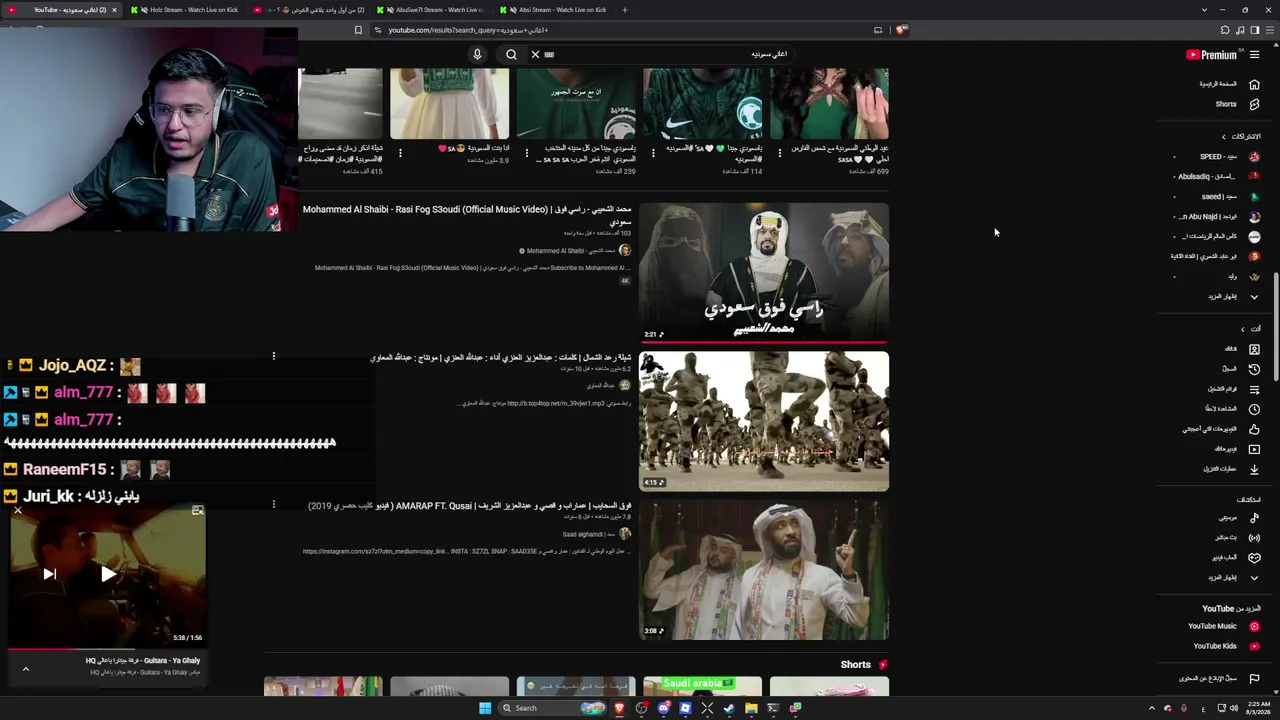Expand more Explore items in sidebar

1254,578
